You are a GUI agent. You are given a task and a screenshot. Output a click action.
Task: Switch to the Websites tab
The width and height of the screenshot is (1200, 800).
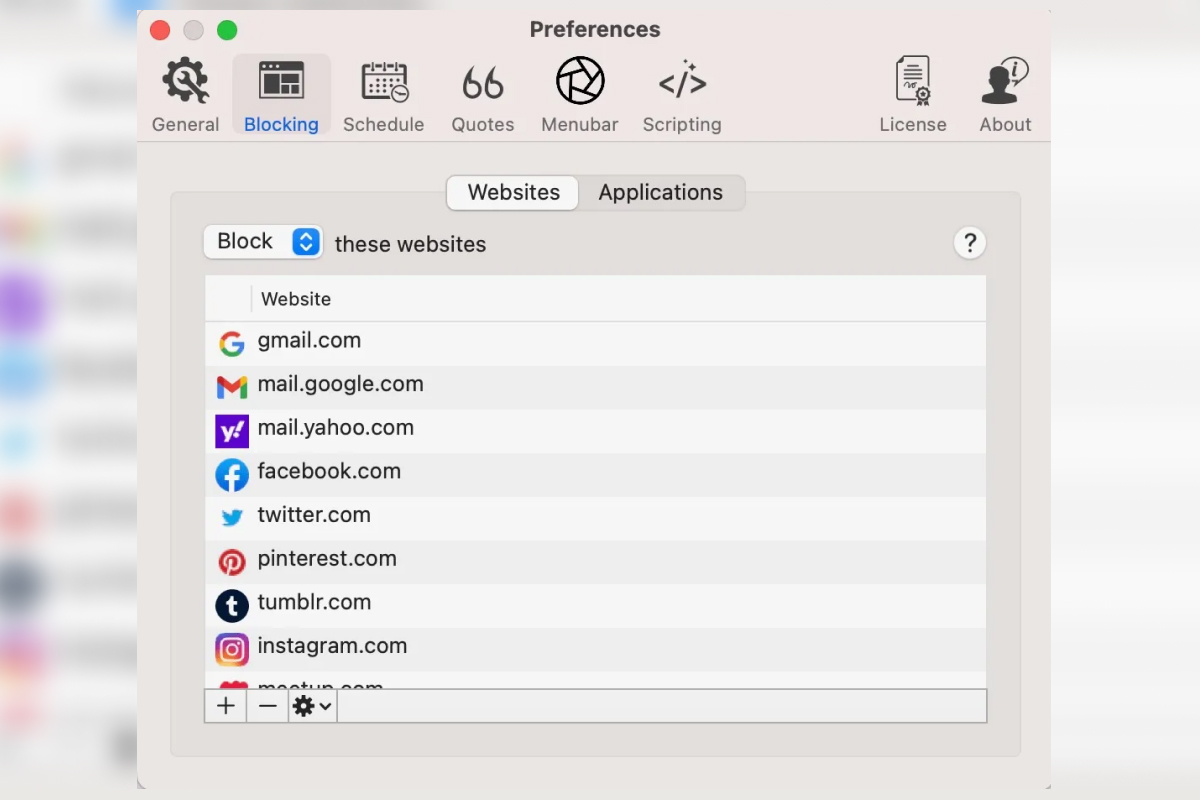(513, 193)
